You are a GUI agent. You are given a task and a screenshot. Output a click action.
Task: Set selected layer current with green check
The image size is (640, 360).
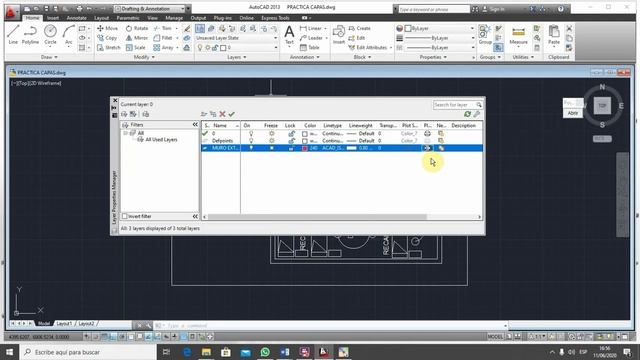click(x=231, y=114)
